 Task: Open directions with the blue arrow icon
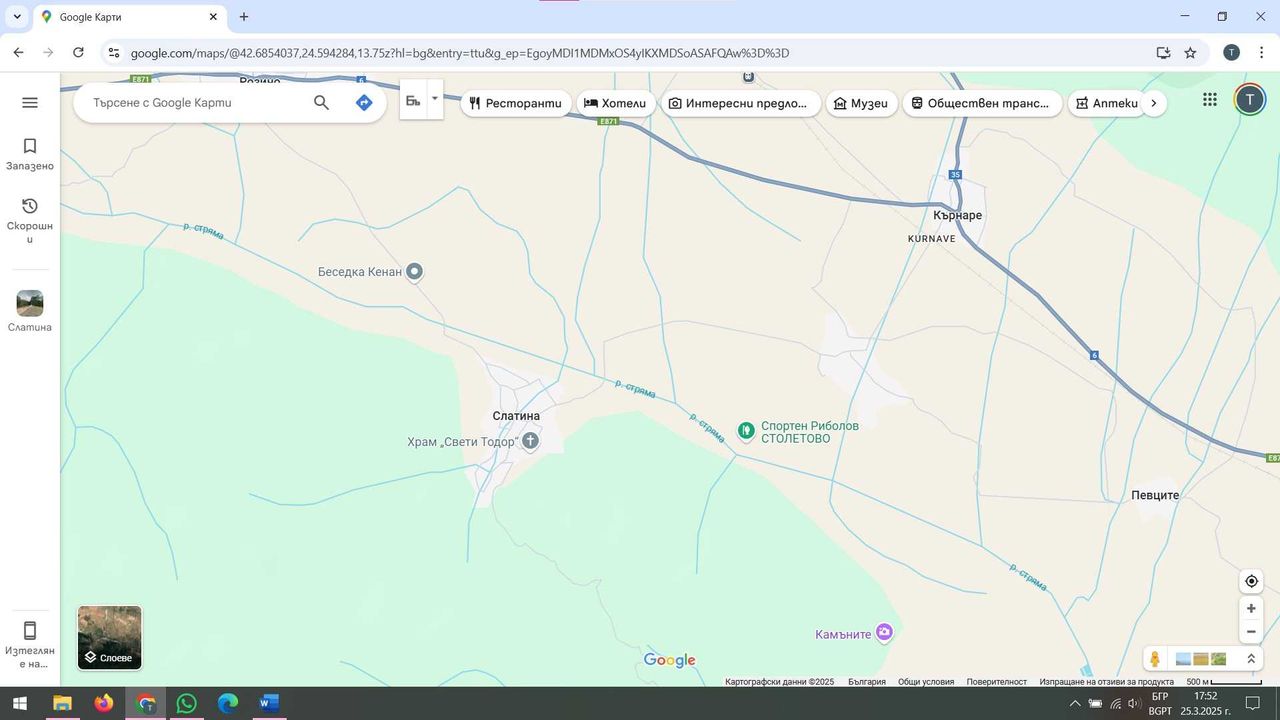point(364,102)
